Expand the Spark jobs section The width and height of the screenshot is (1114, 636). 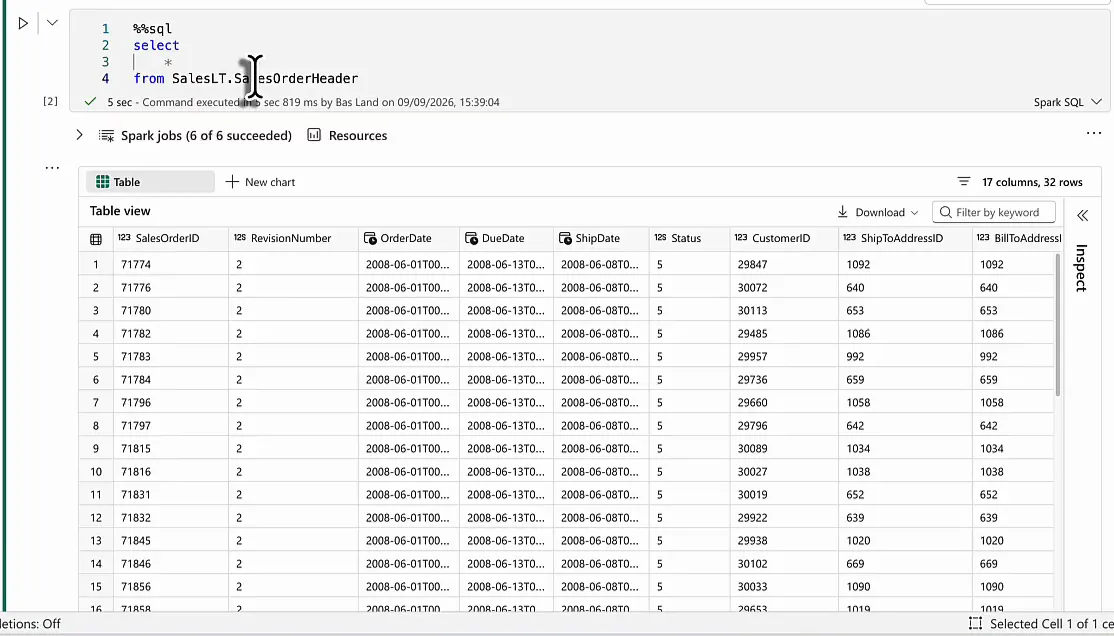pyautogui.click(x=80, y=135)
